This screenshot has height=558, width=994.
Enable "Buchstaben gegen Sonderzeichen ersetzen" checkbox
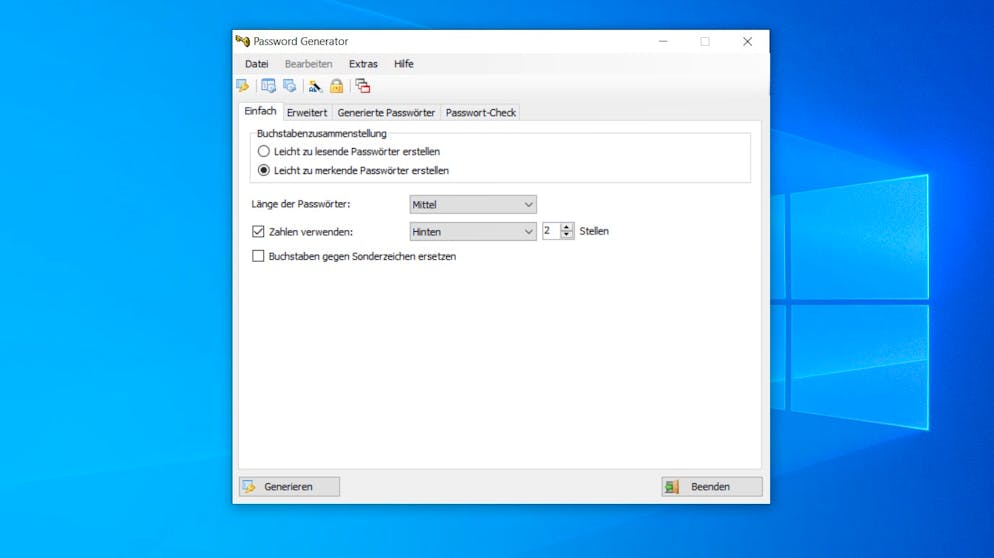click(x=259, y=256)
